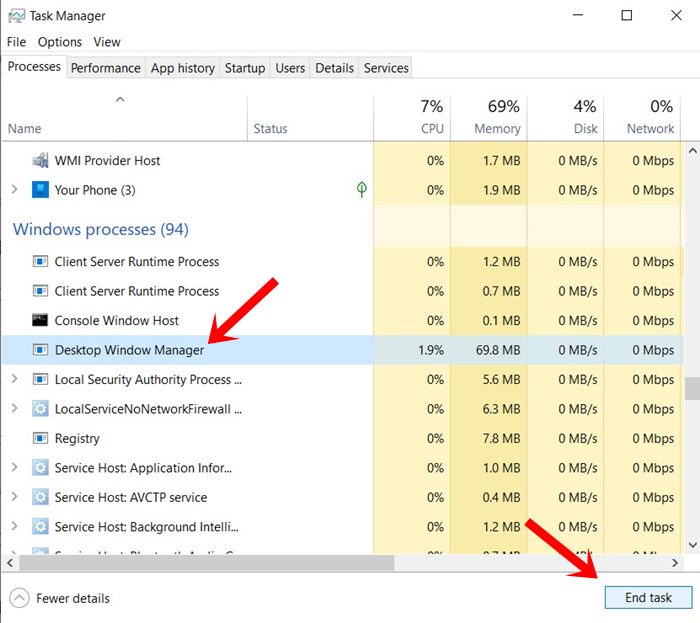This screenshot has width=700, height=623.
Task: Switch to the Performance tab
Action: tap(106, 68)
